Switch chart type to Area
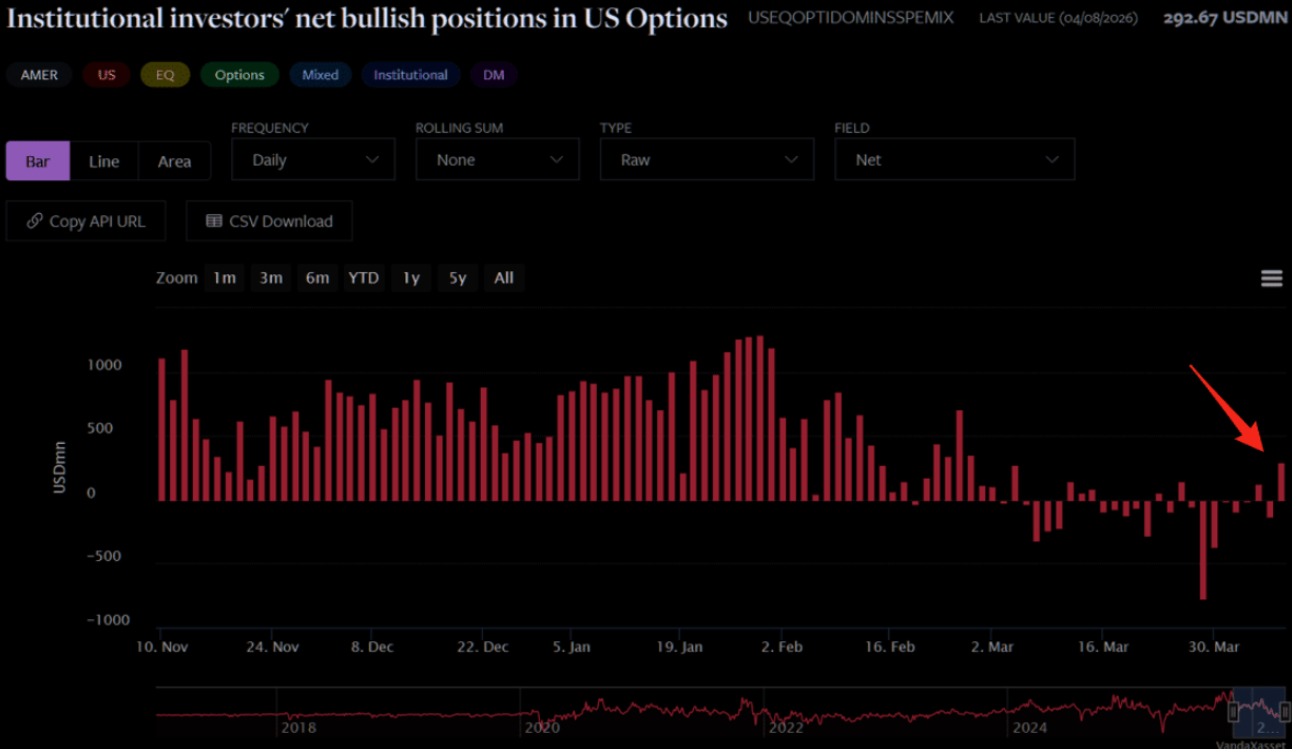This screenshot has height=749, width=1292. click(x=174, y=161)
